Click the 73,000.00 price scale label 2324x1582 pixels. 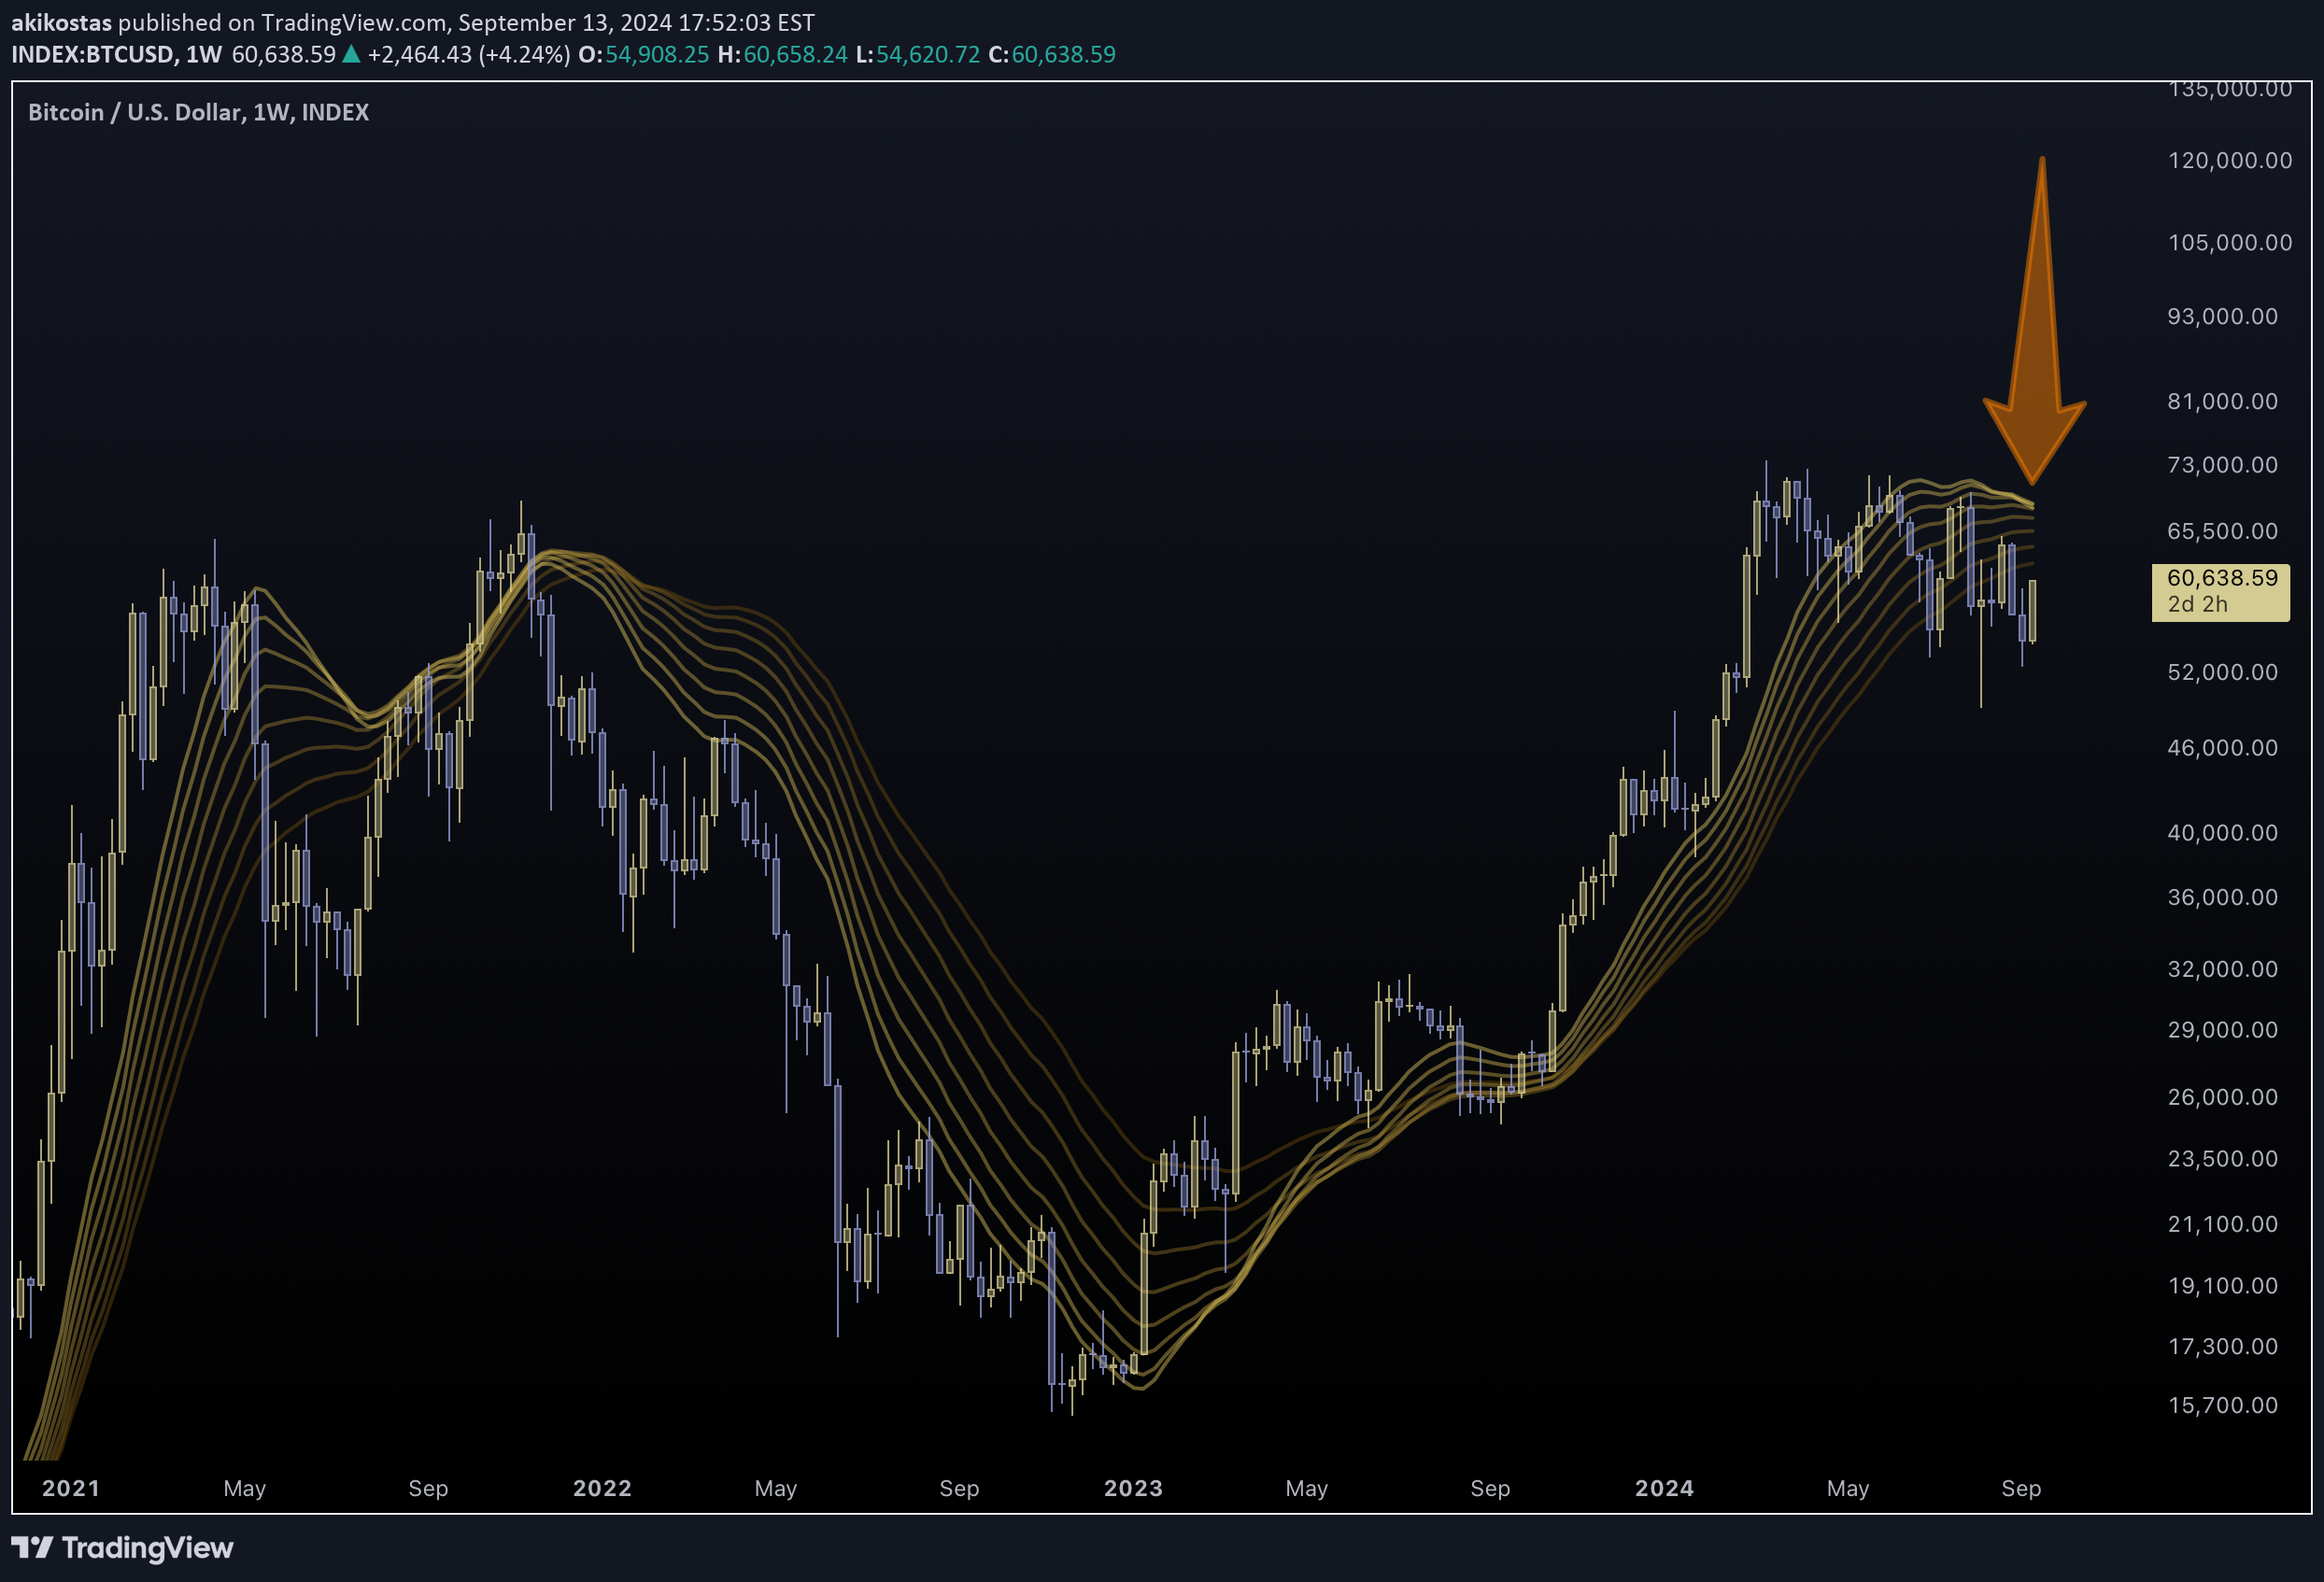click(2222, 465)
